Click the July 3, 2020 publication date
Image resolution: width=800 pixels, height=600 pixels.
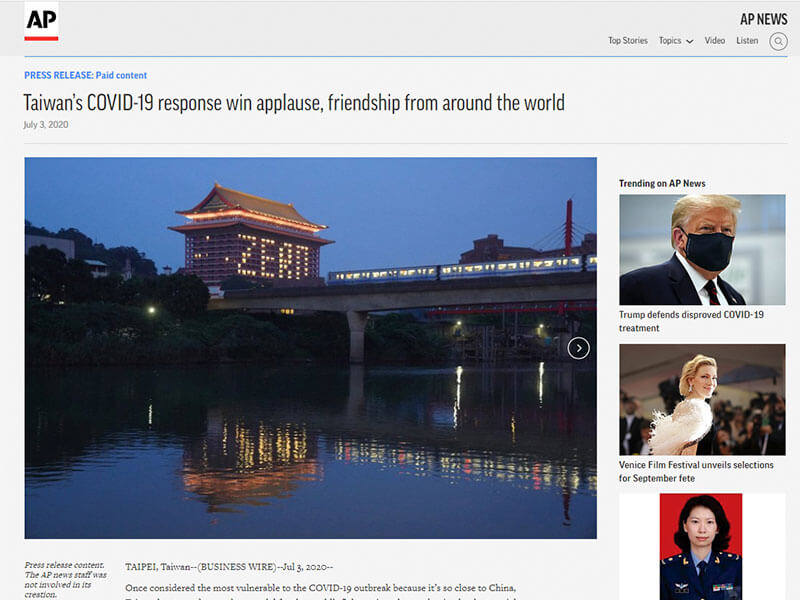[46, 125]
